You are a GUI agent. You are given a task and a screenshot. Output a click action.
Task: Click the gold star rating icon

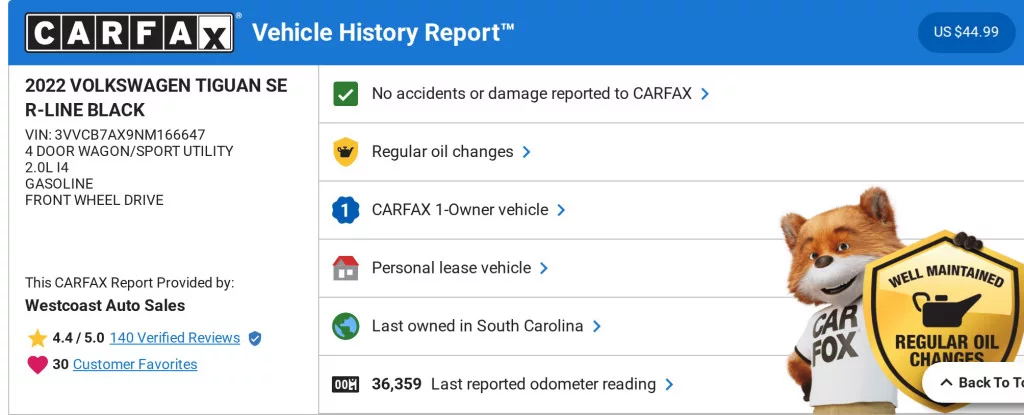(x=38, y=338)
